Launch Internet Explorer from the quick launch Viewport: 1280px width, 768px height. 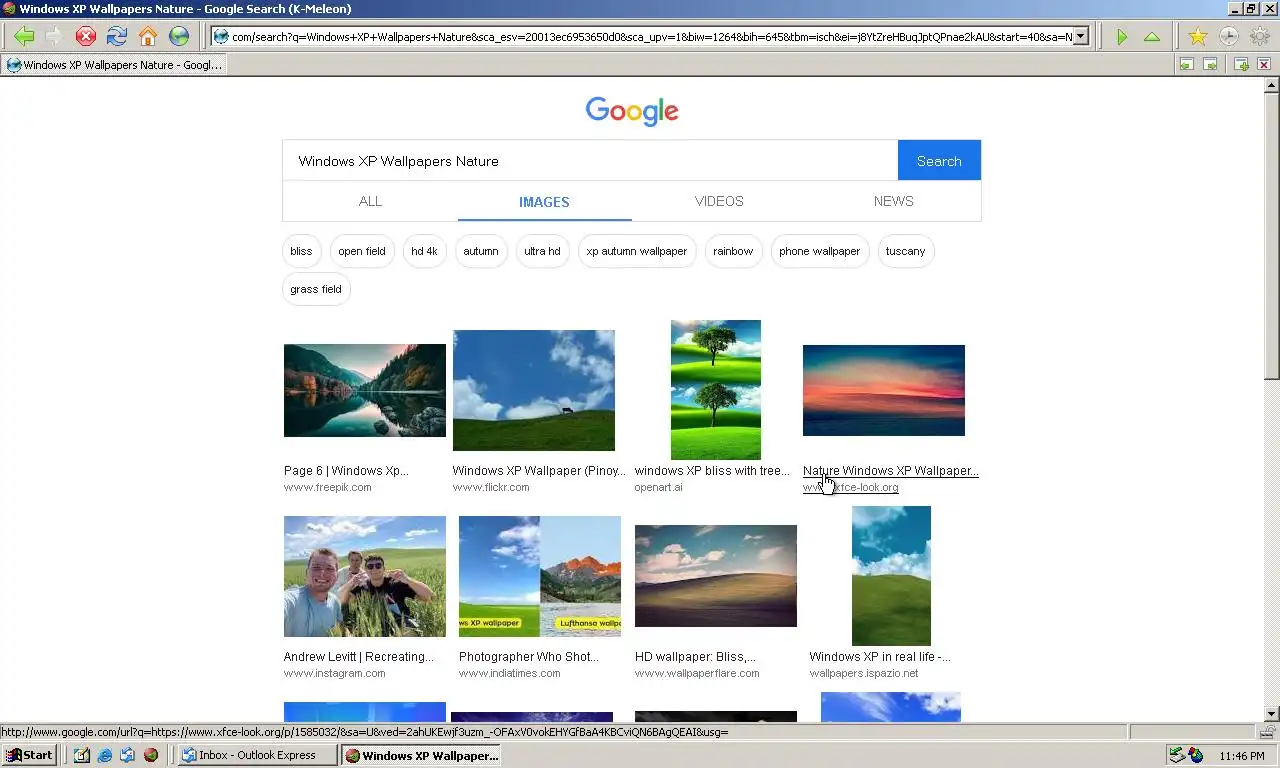pyautogui.click(x=104, y=755)
